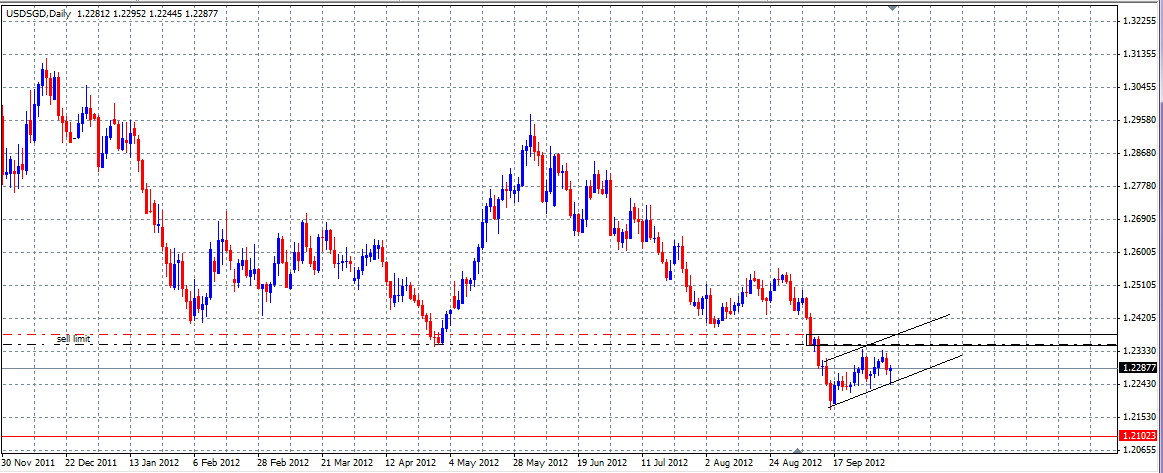
Task: Click the chart shift triangle at top
Action: click(x=892, y=9)
